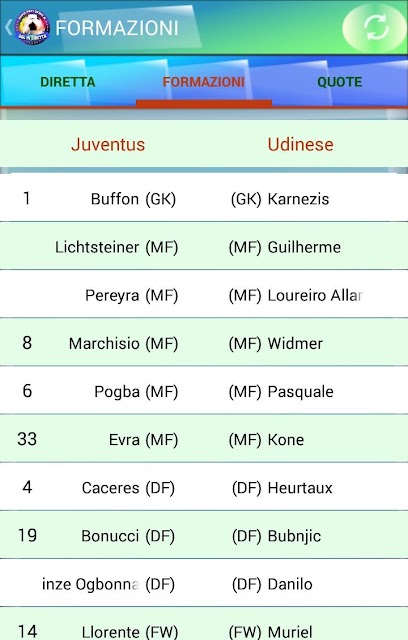The image size is (408, 640).
Task: Tap Llorente (FW) forward entry
Action: click(x=130, y=632)
